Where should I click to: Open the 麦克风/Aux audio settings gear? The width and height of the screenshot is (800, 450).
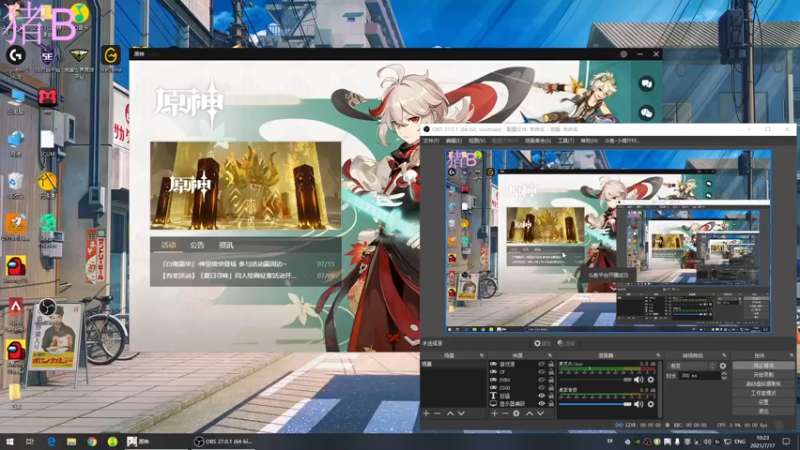tap(651, 380)
